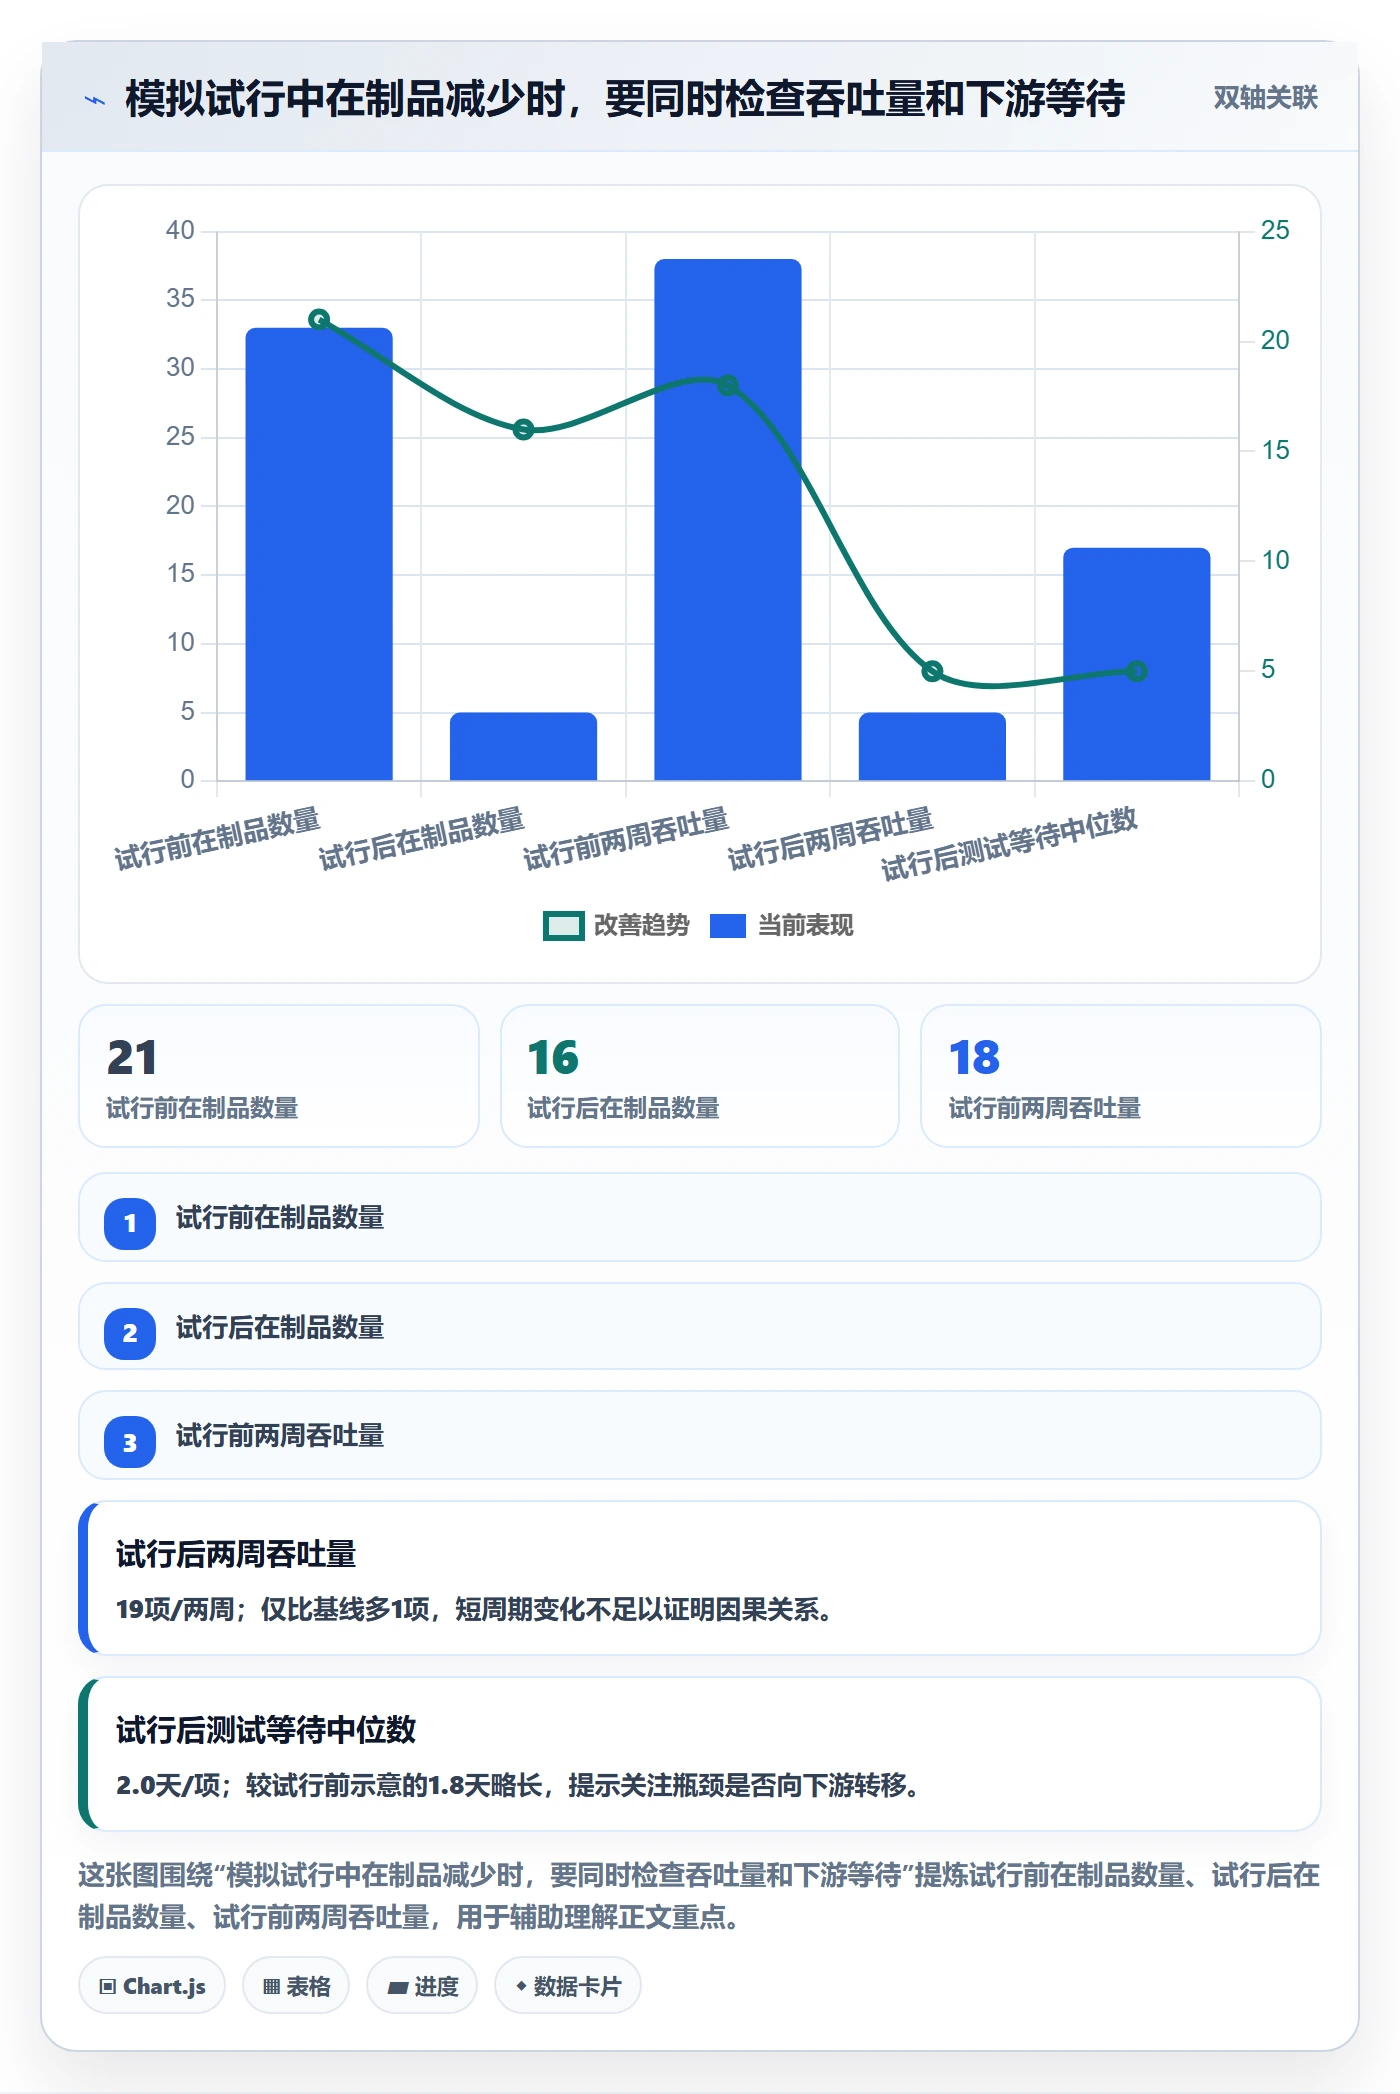Click the 表格 tag
This screenshot has height=2094, width=1400.
pyautogui.click(x=296, y=1986)
